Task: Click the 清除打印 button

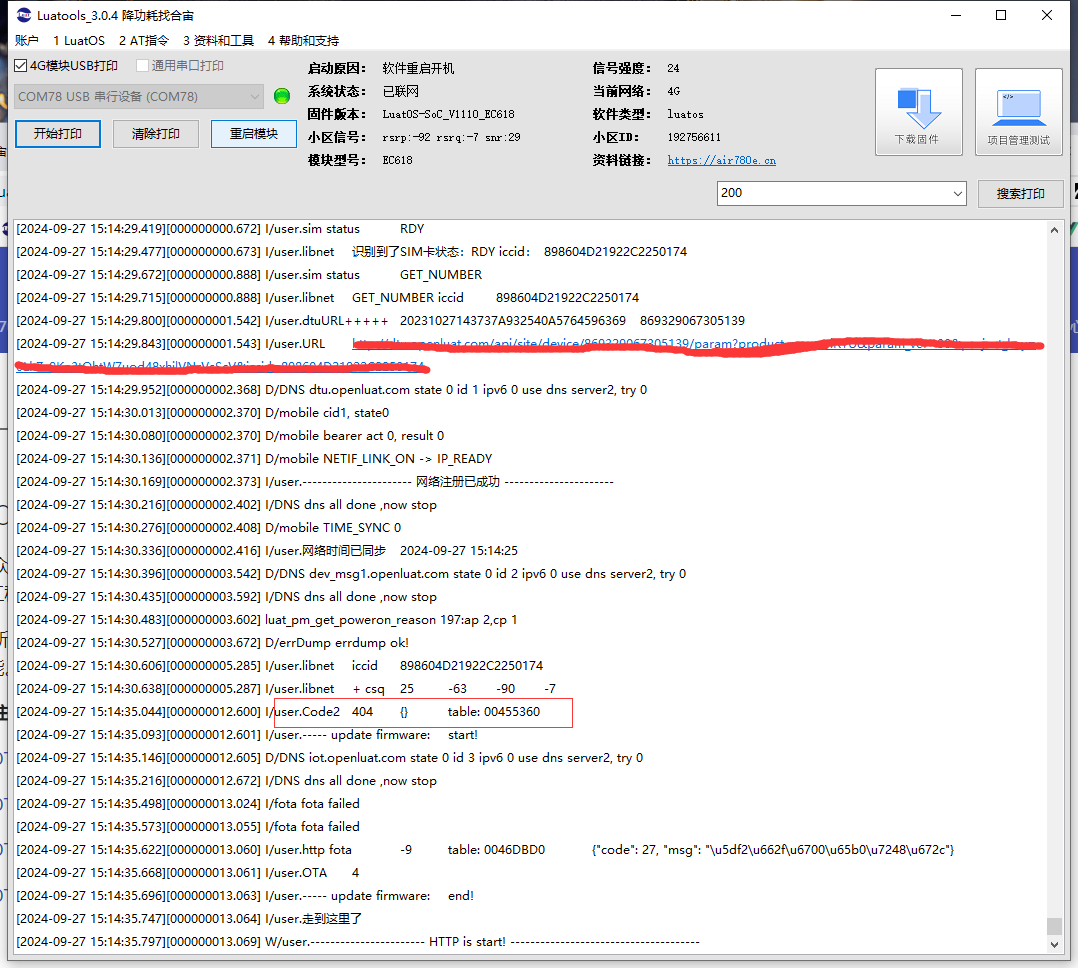Action: (x=156, y=133)
